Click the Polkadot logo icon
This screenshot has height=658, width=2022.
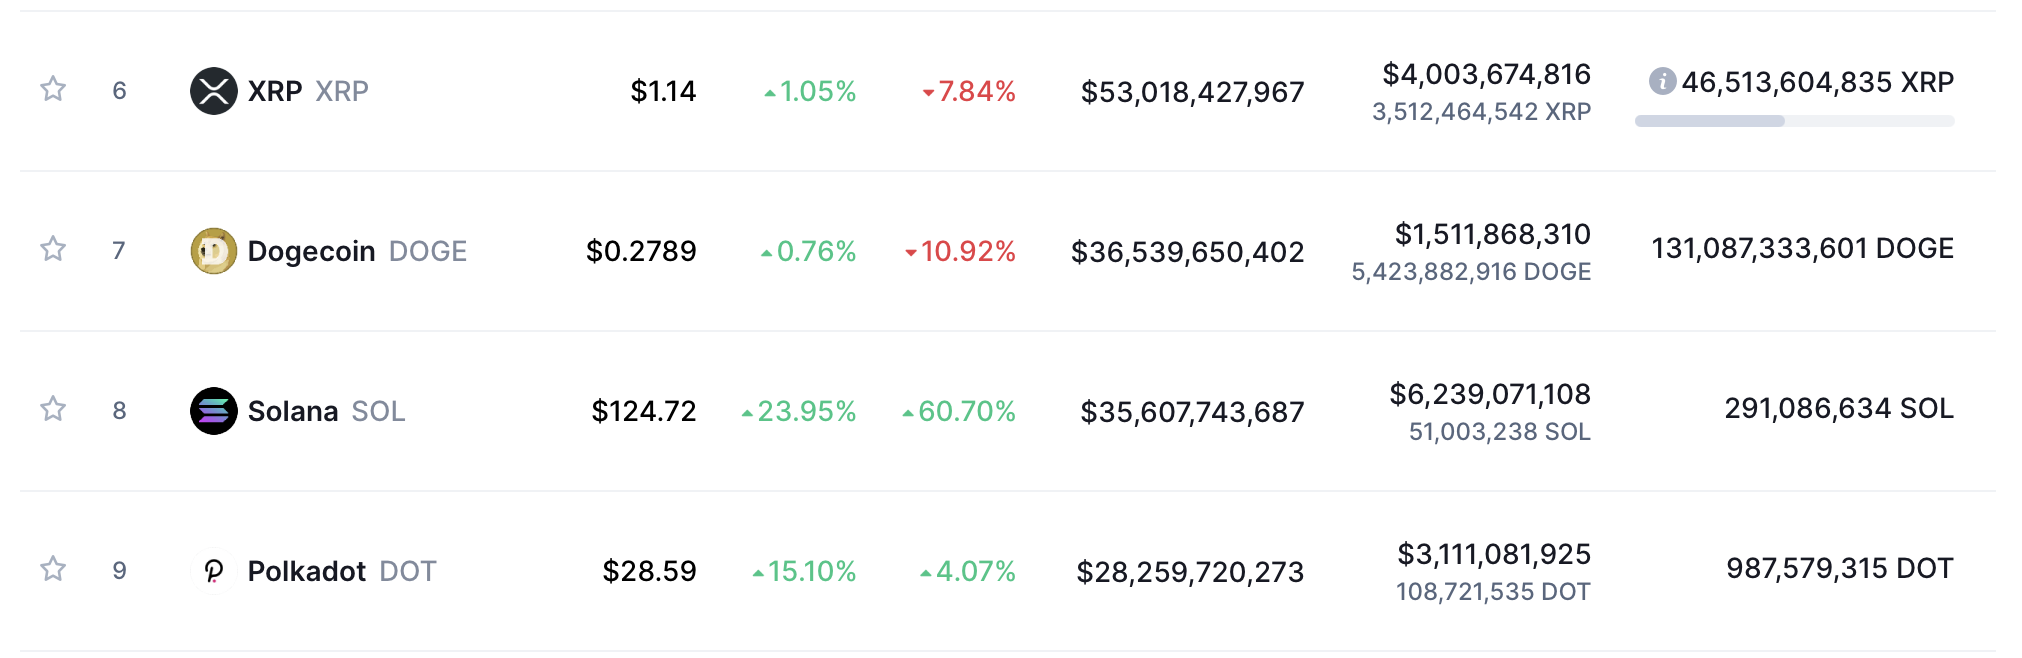214,571
